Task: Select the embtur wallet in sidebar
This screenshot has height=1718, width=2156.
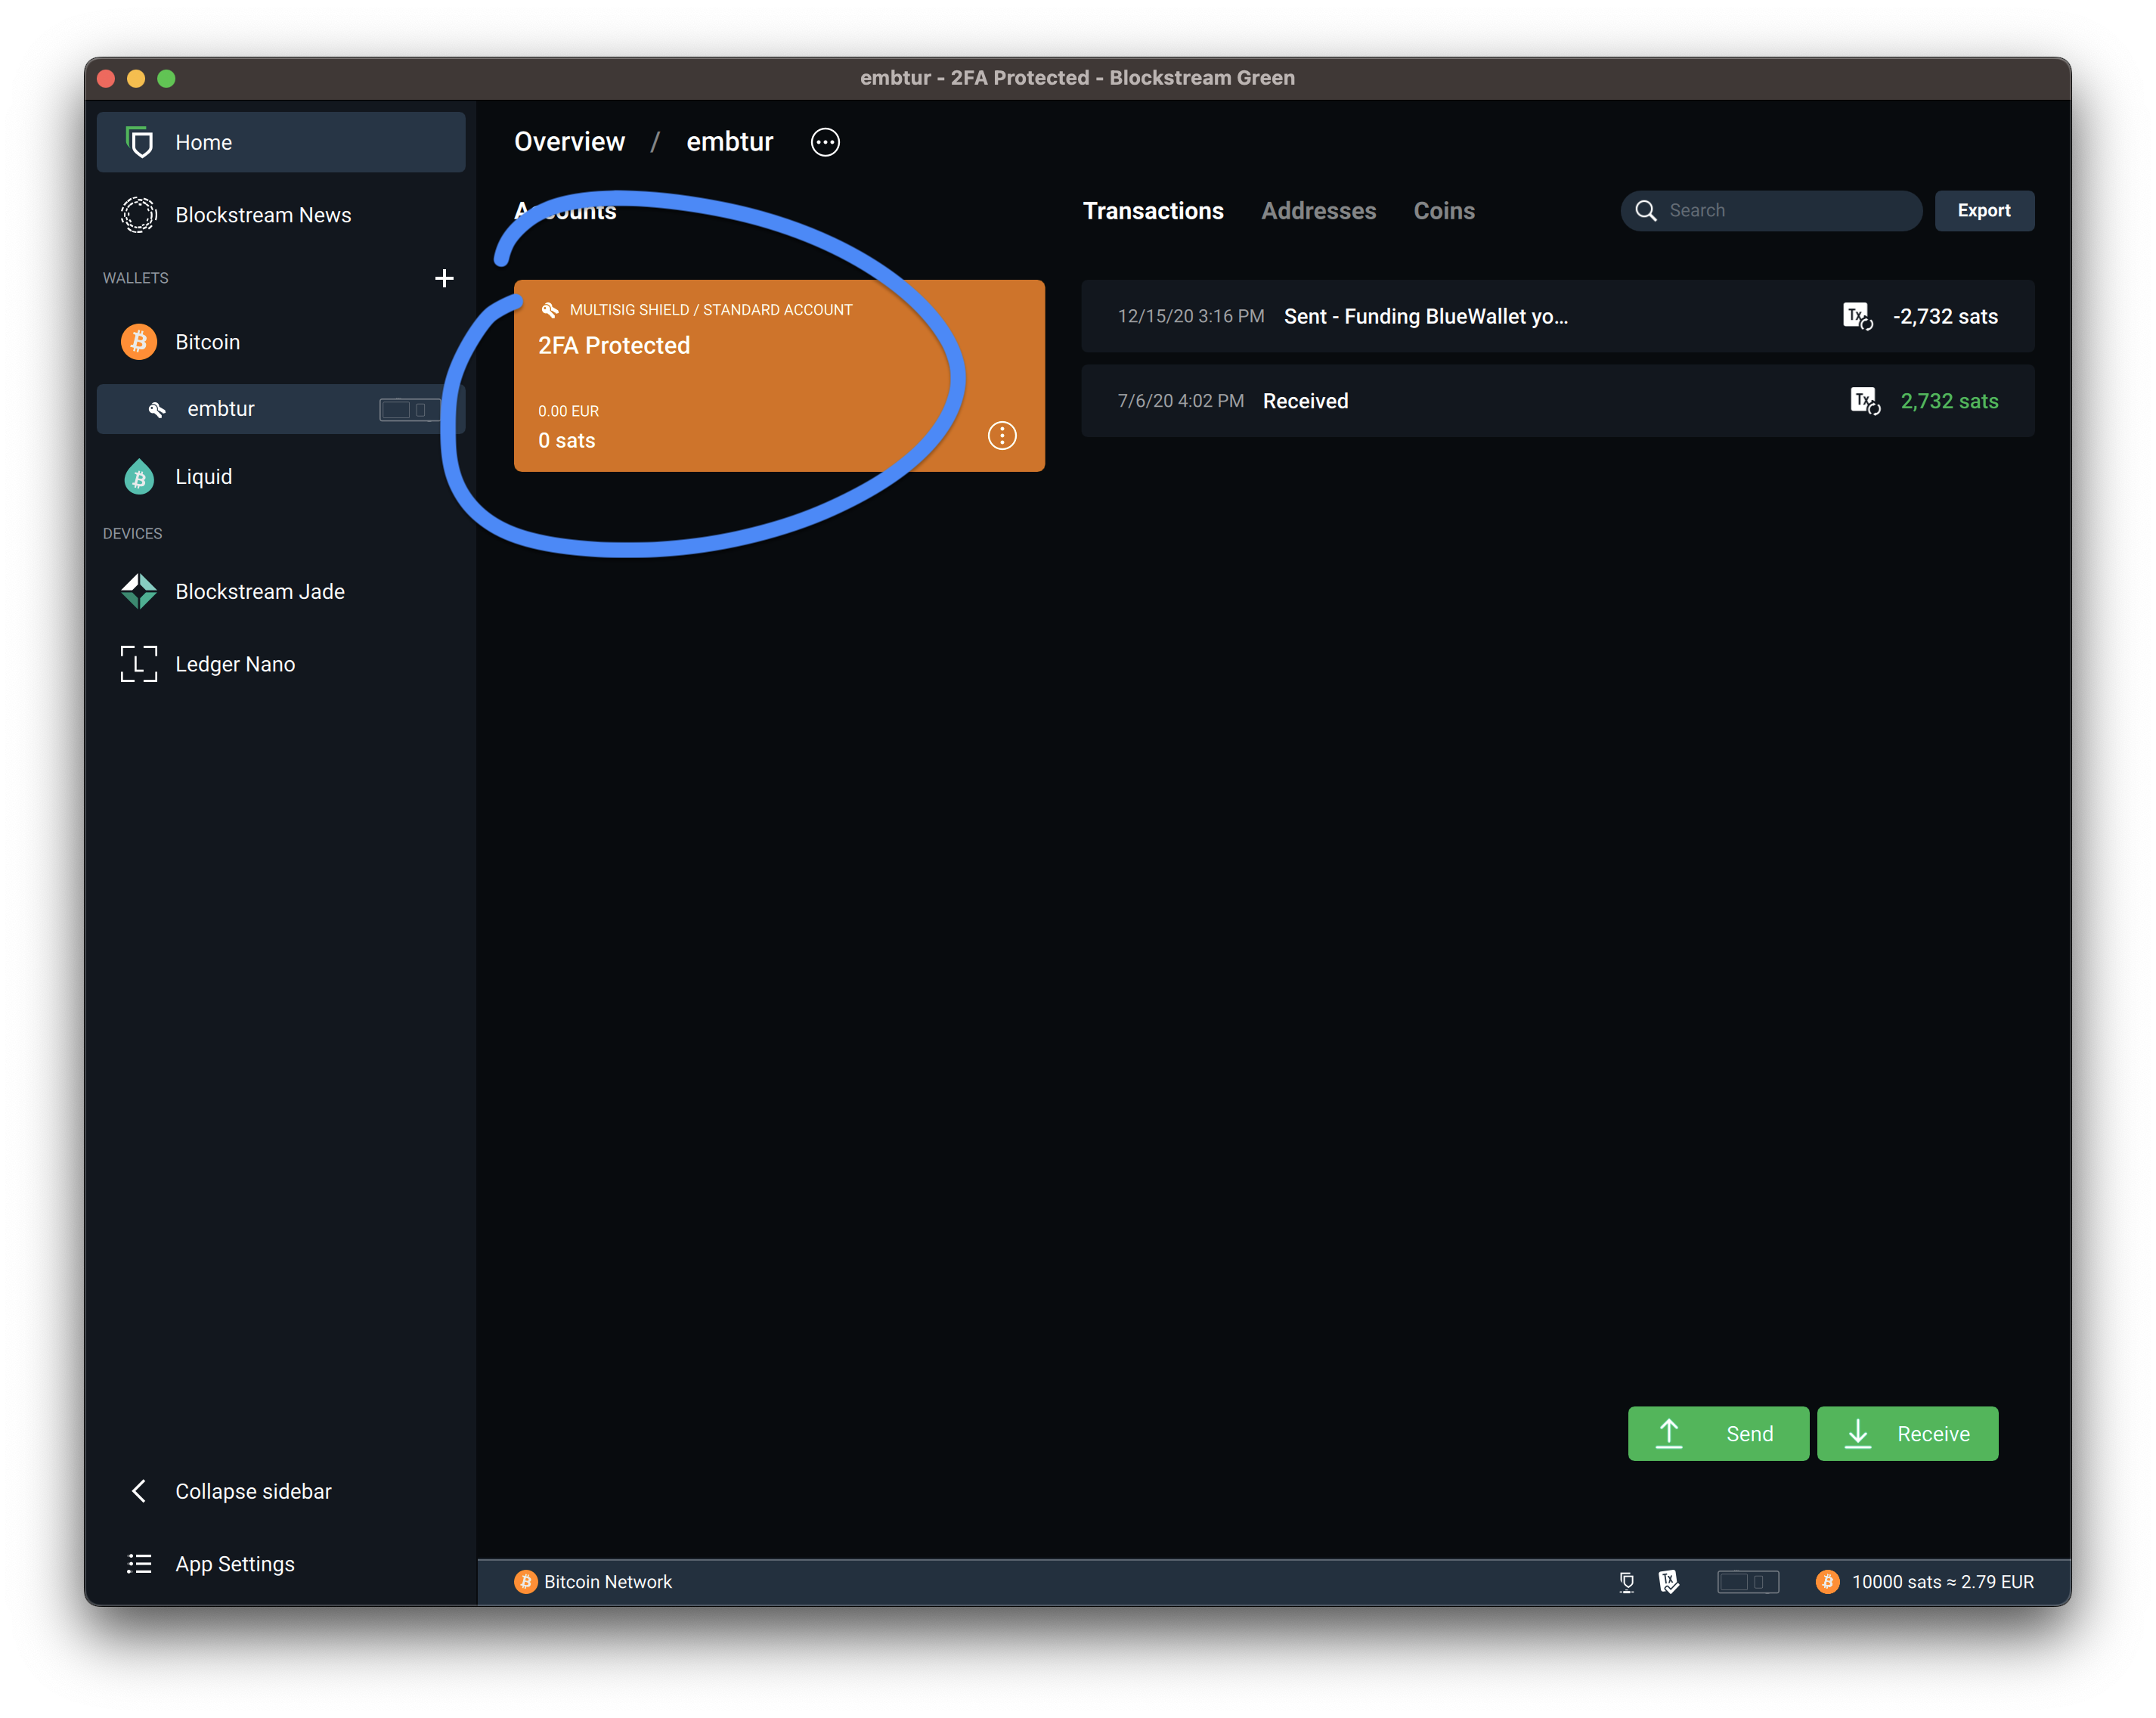Action: tap(281, 409)
